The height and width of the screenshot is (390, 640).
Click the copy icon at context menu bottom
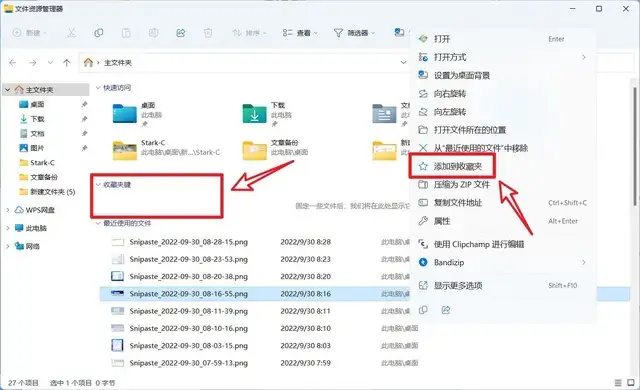click(423, 310)
